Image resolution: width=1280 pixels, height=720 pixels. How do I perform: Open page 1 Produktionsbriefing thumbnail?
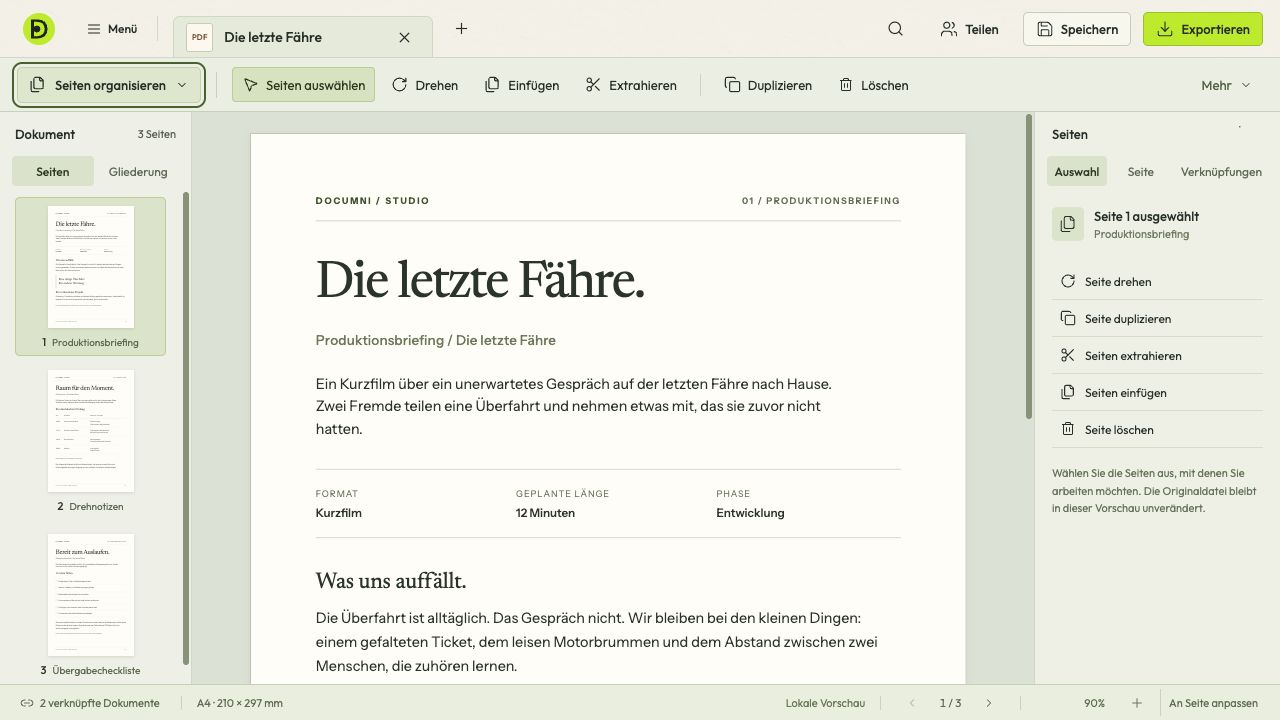click(91, 276)
